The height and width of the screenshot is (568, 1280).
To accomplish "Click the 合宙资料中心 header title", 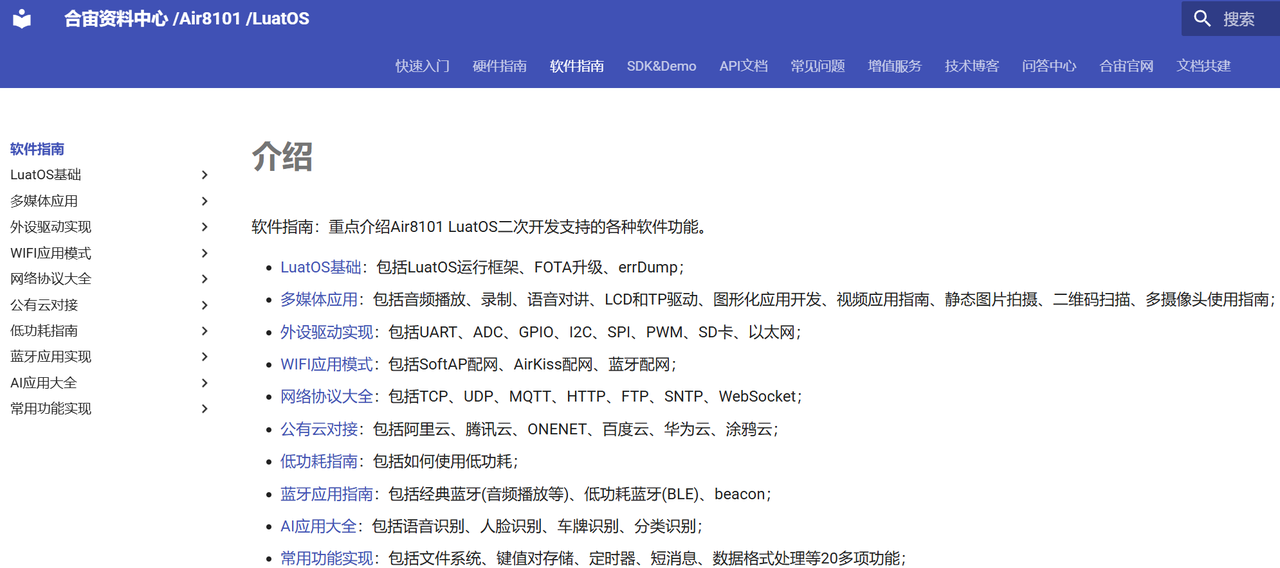I will [x=116, y=19].
